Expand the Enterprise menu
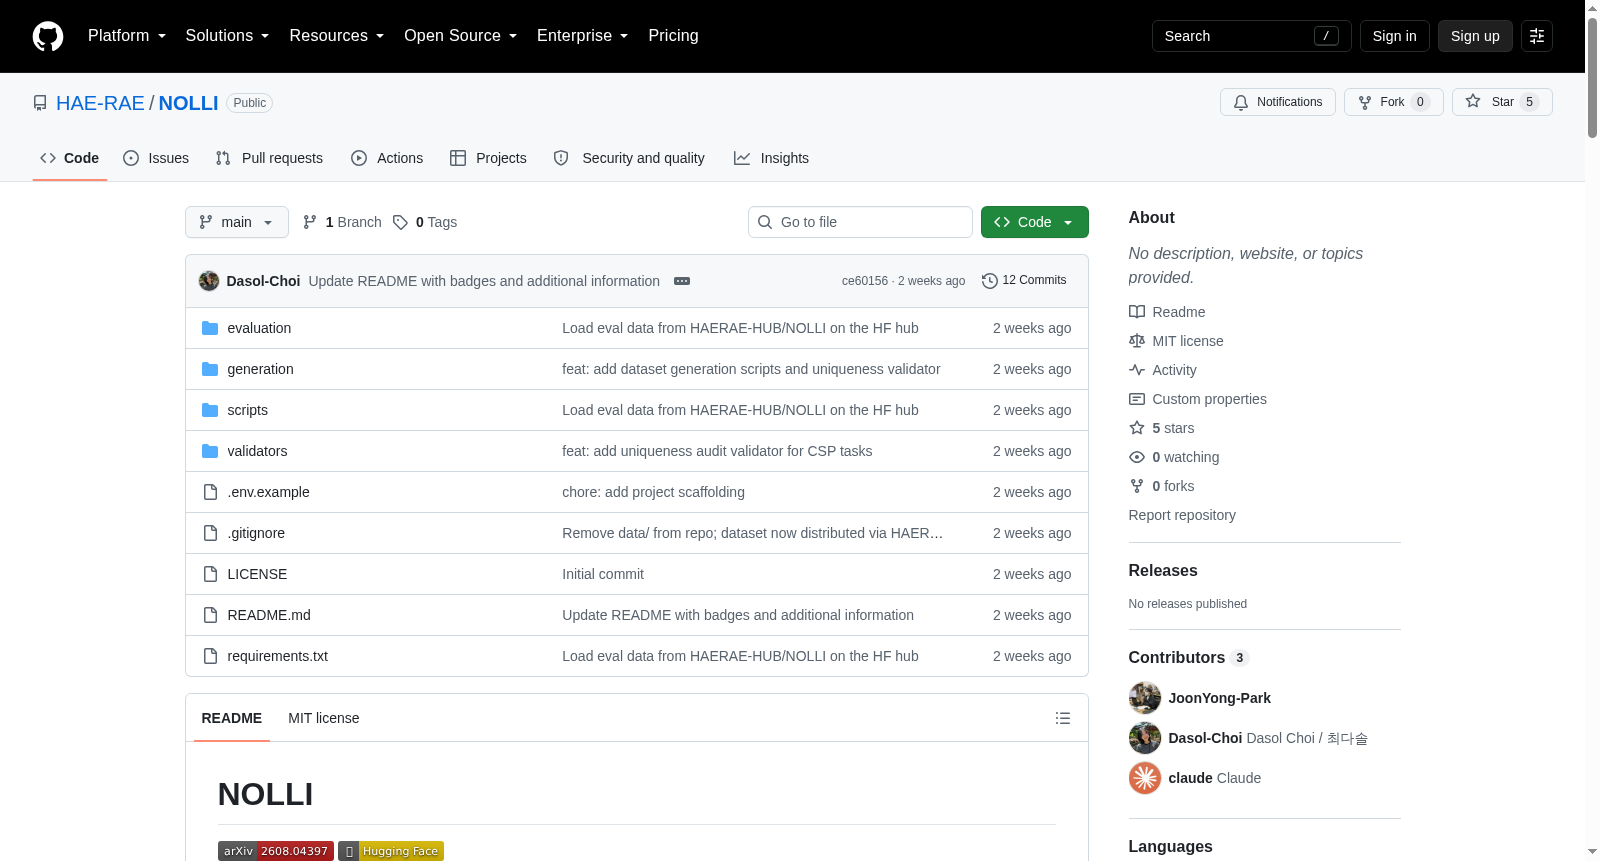The image size is (1600, 861). 583,36
